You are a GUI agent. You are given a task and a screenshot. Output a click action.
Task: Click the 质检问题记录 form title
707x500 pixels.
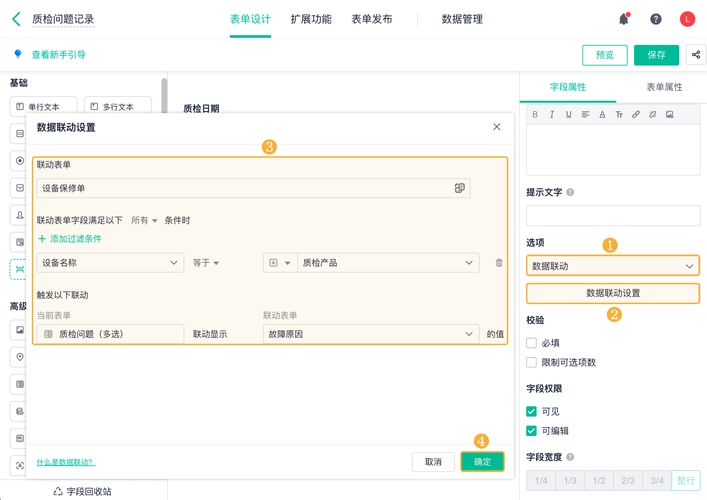point(63,19)
